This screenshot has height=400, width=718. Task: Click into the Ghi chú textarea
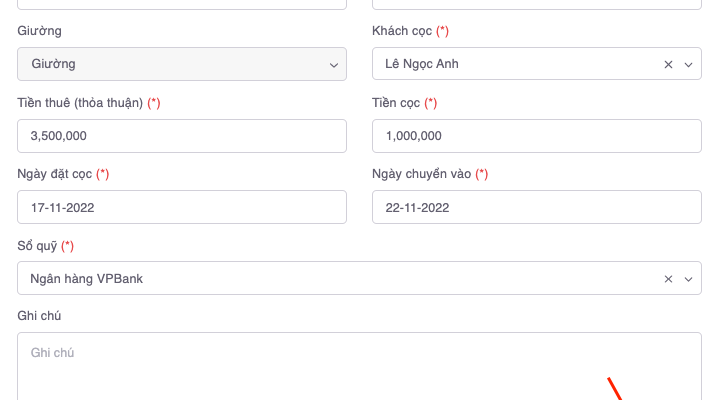click(359, 370)
